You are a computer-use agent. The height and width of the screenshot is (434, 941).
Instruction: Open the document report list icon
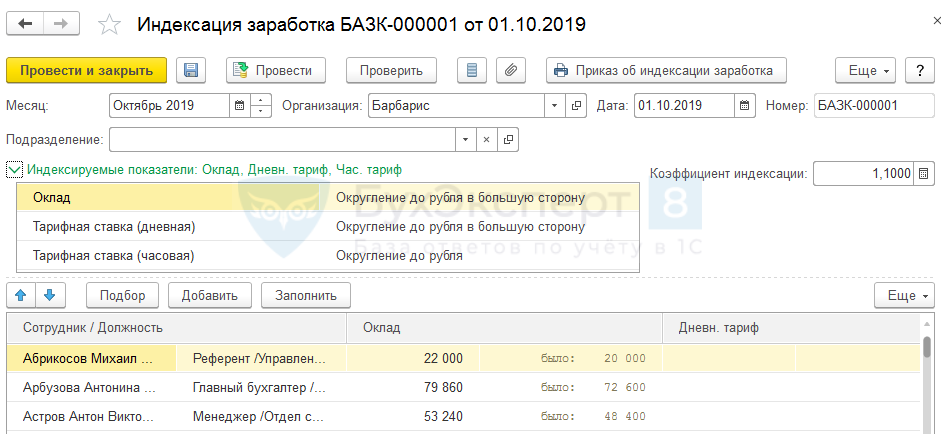point(473,70)
